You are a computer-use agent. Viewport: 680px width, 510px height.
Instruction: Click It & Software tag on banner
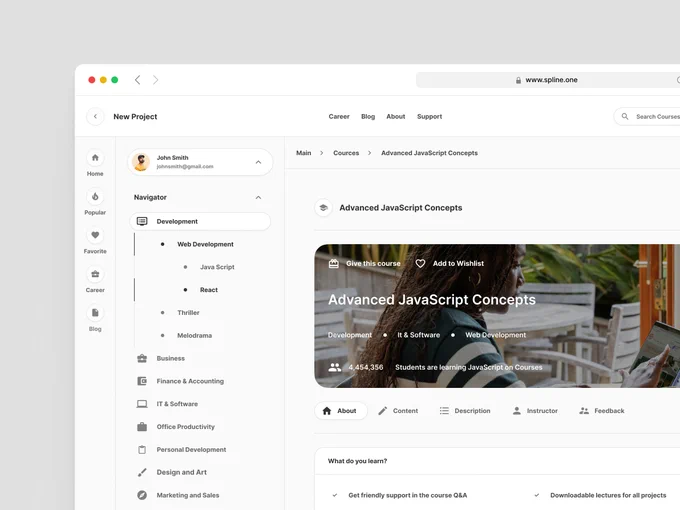tap(418, 335)
